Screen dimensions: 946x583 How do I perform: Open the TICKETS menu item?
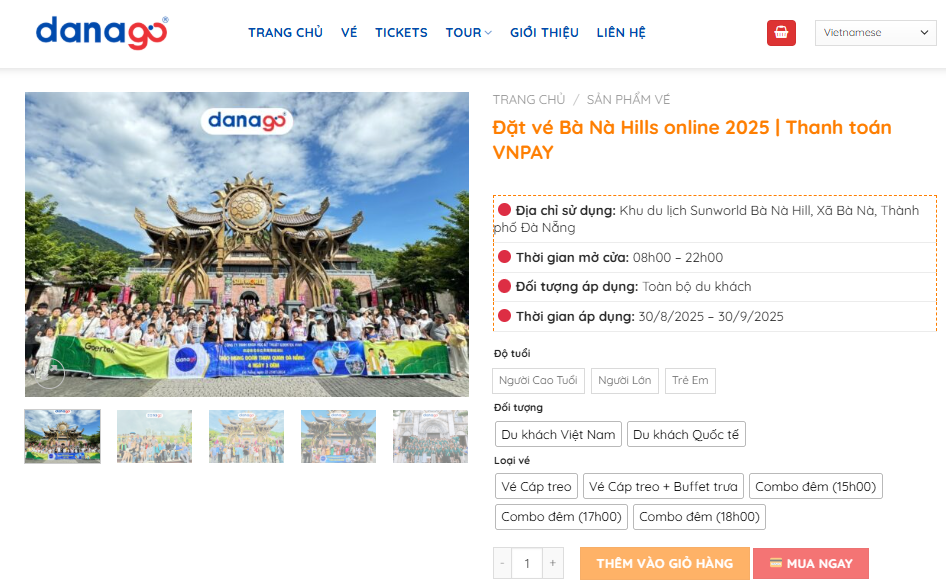coord(401,33)
